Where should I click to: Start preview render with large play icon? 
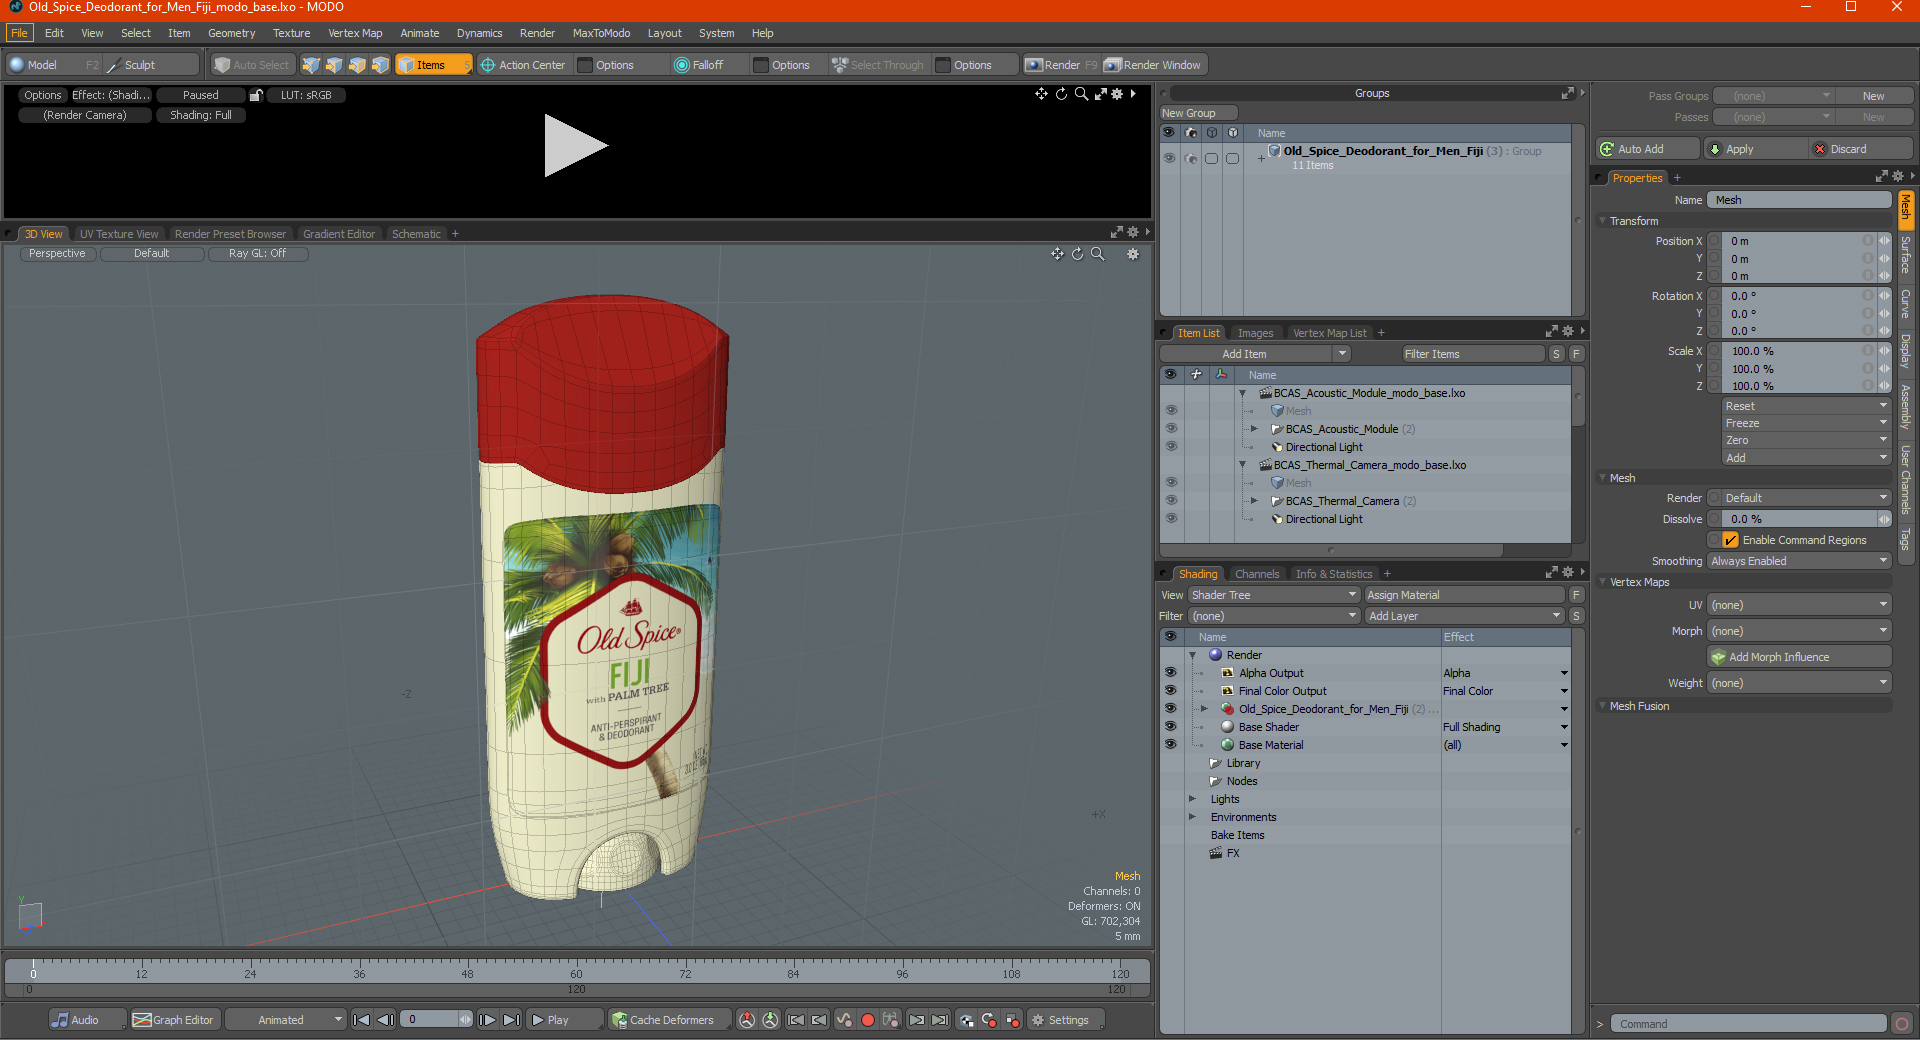tap(574, 146)
